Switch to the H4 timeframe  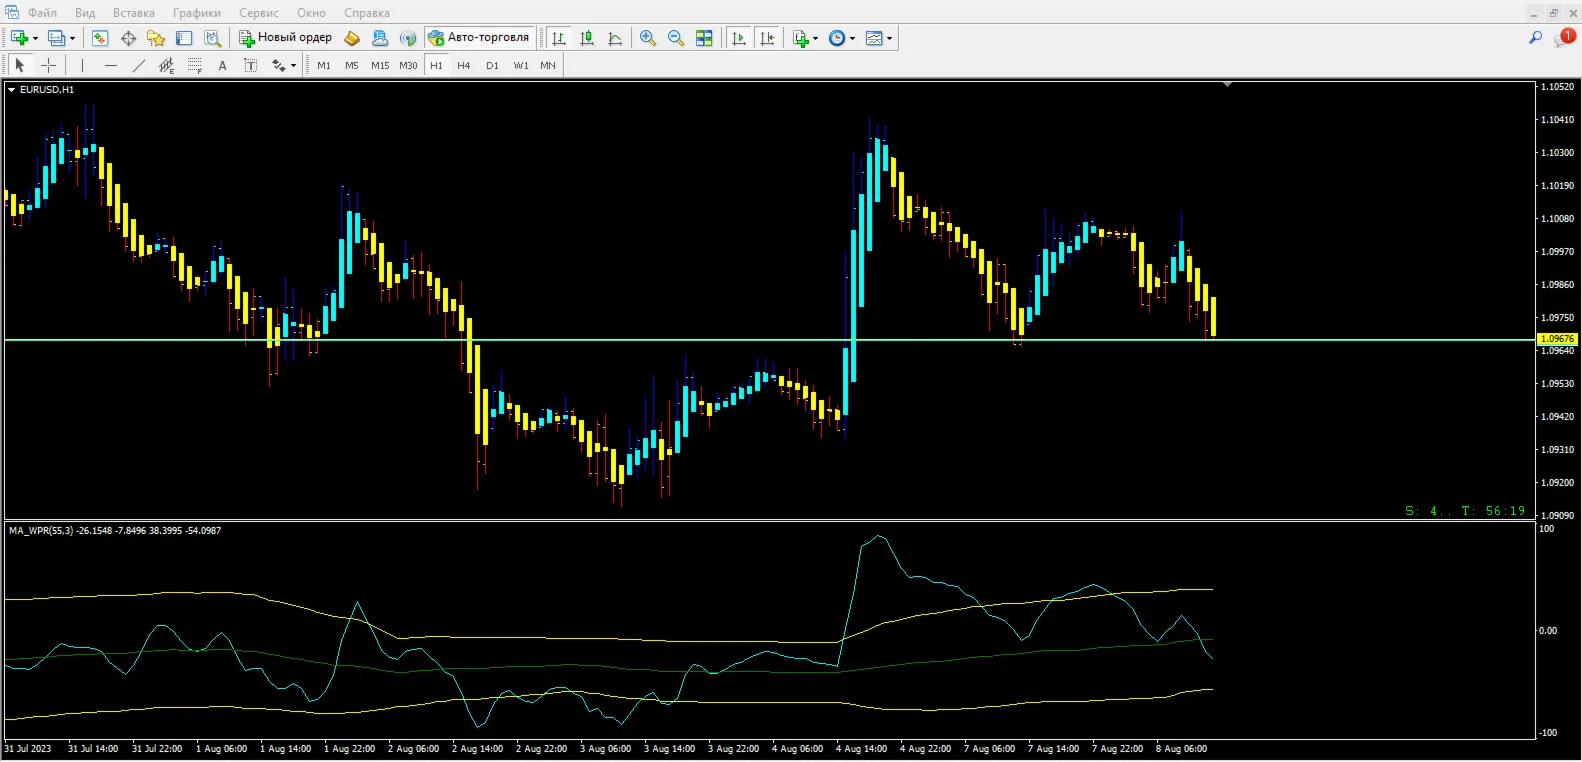464,65
